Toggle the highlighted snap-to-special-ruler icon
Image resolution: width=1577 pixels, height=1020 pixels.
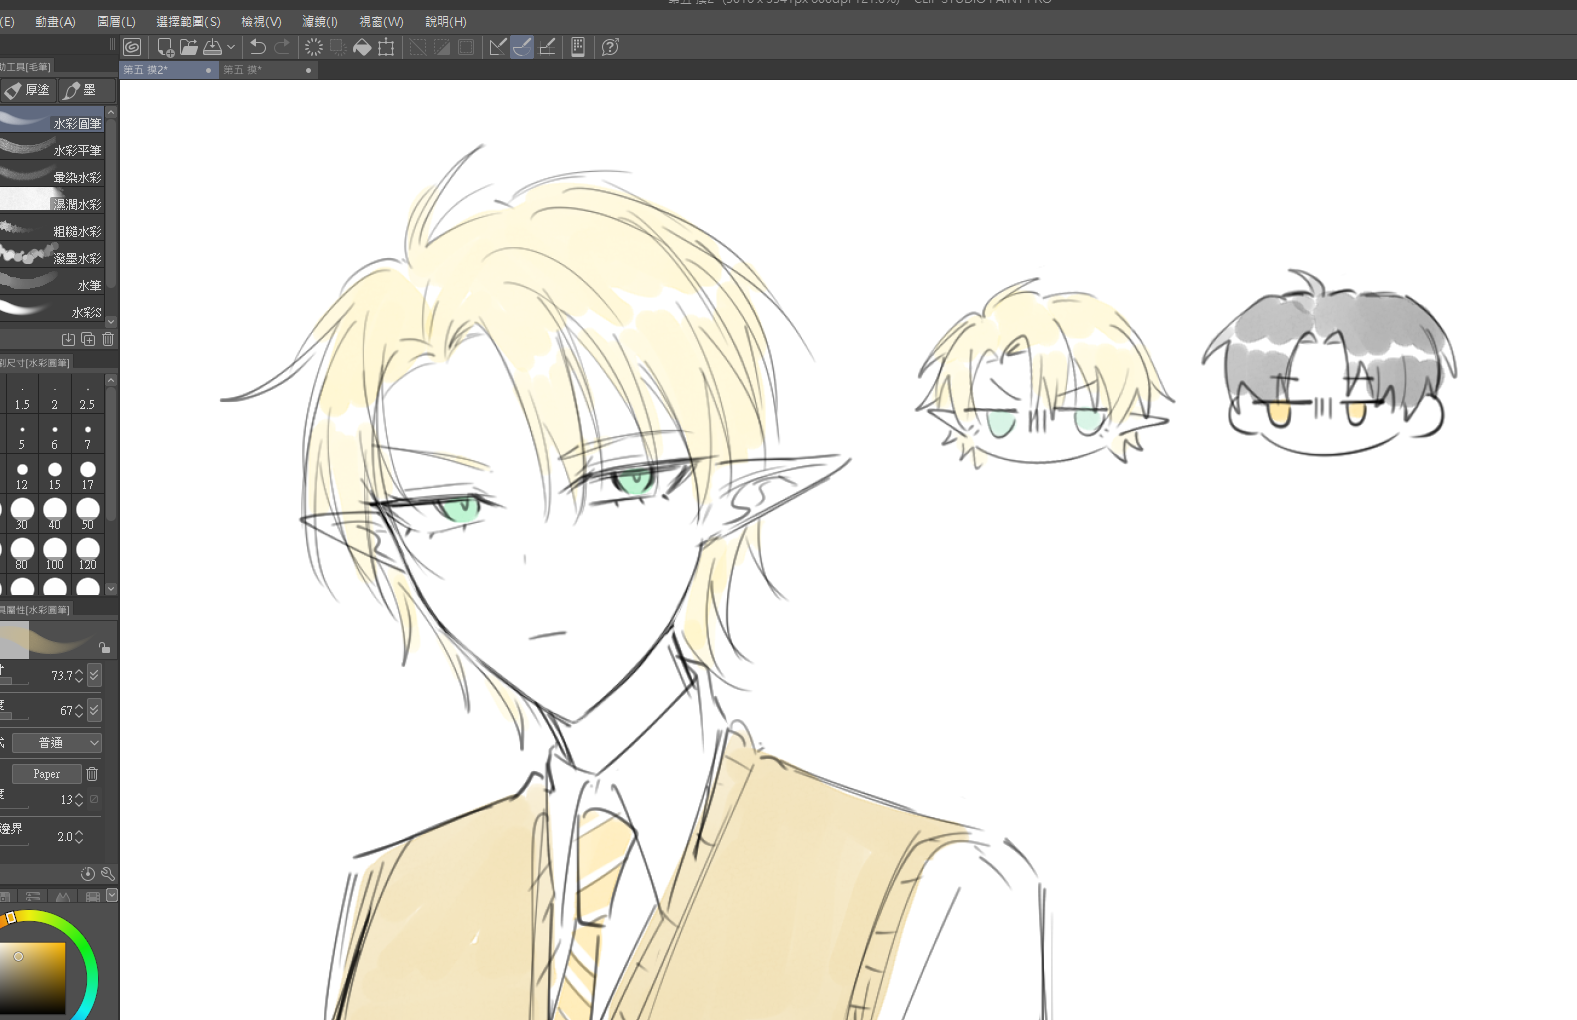point(522,47)
